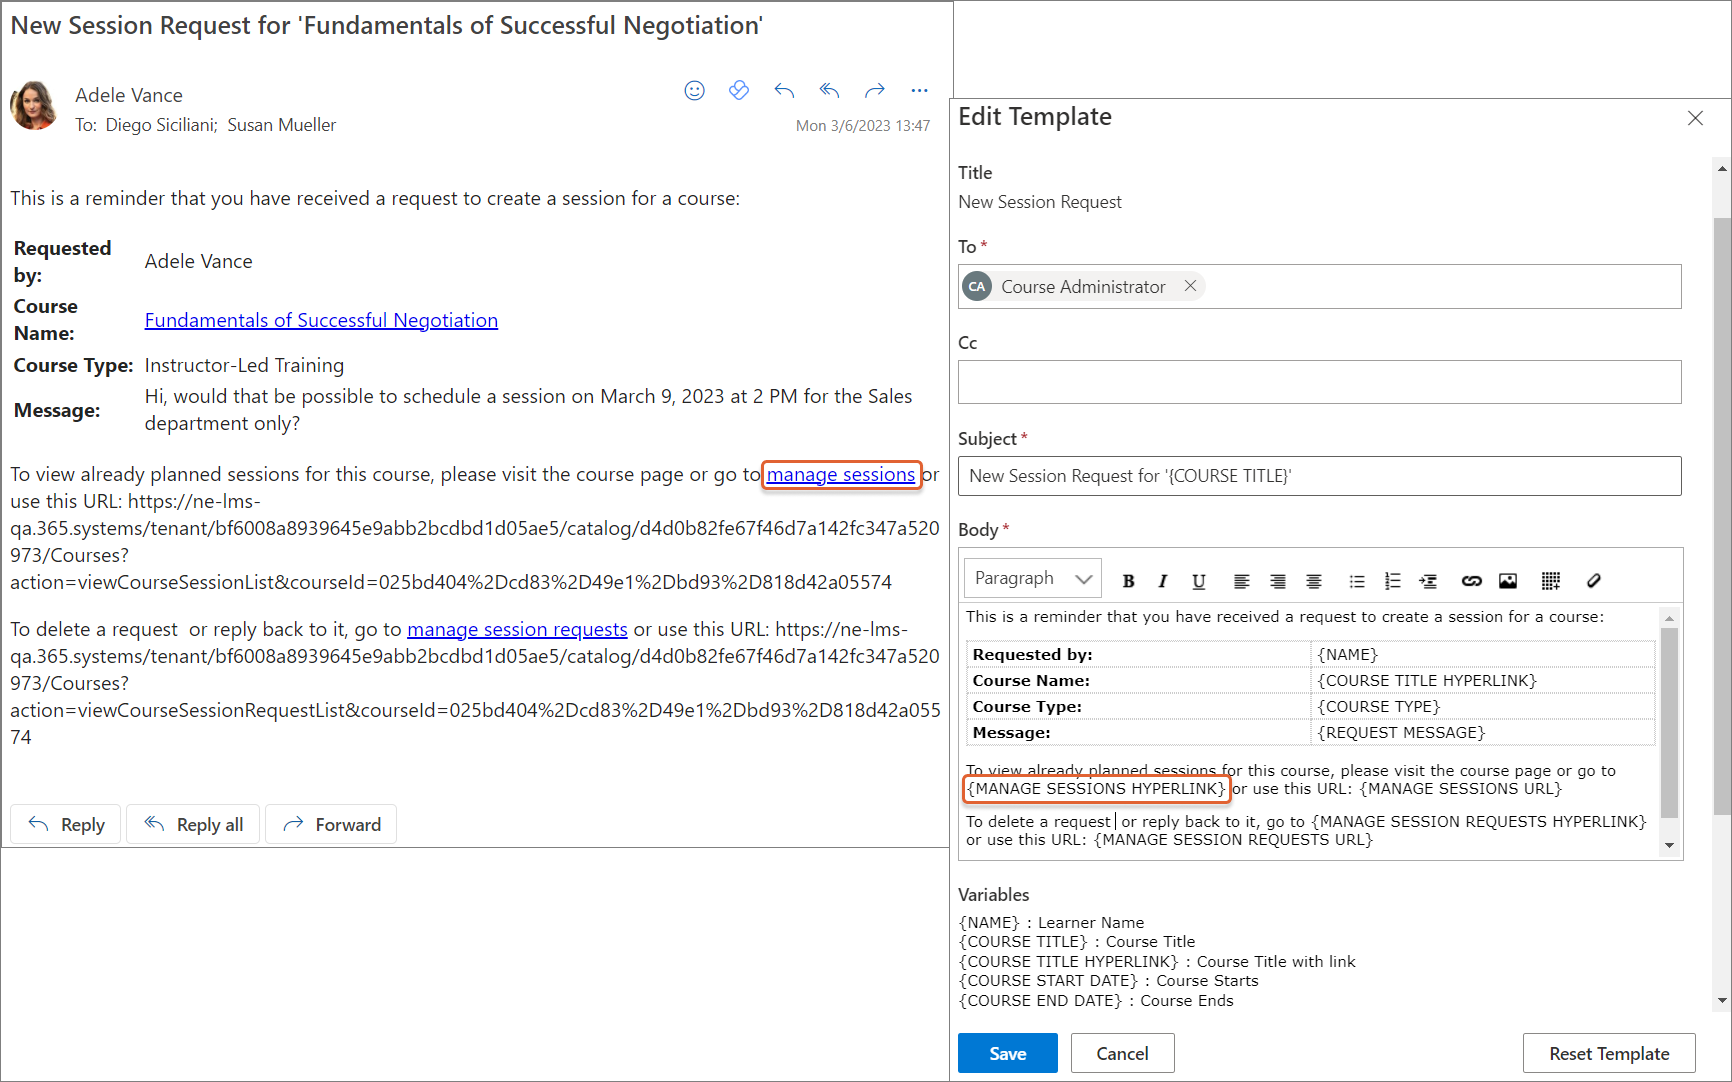The width and height of the screenshot is (1732, 1082).
Task: Toggle underline formatting in body editor
Action: (1198, 581)
